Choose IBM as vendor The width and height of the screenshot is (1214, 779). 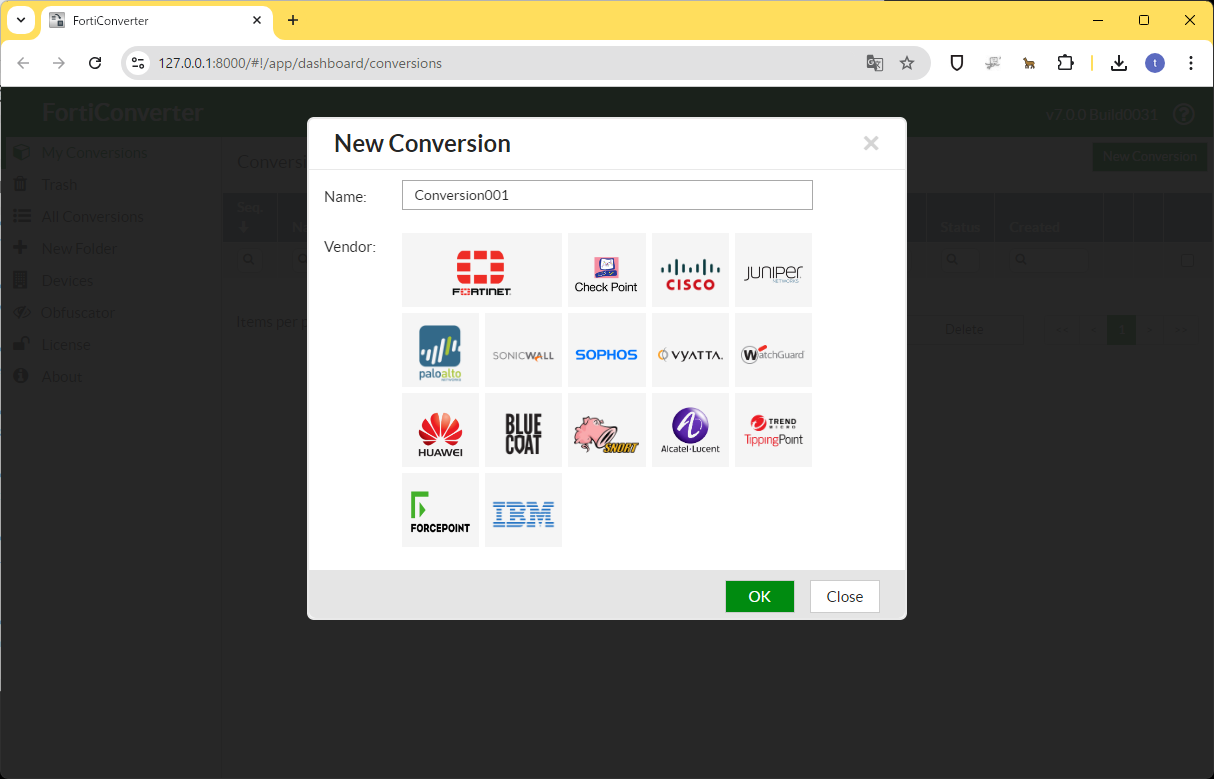tap(523, 510)
